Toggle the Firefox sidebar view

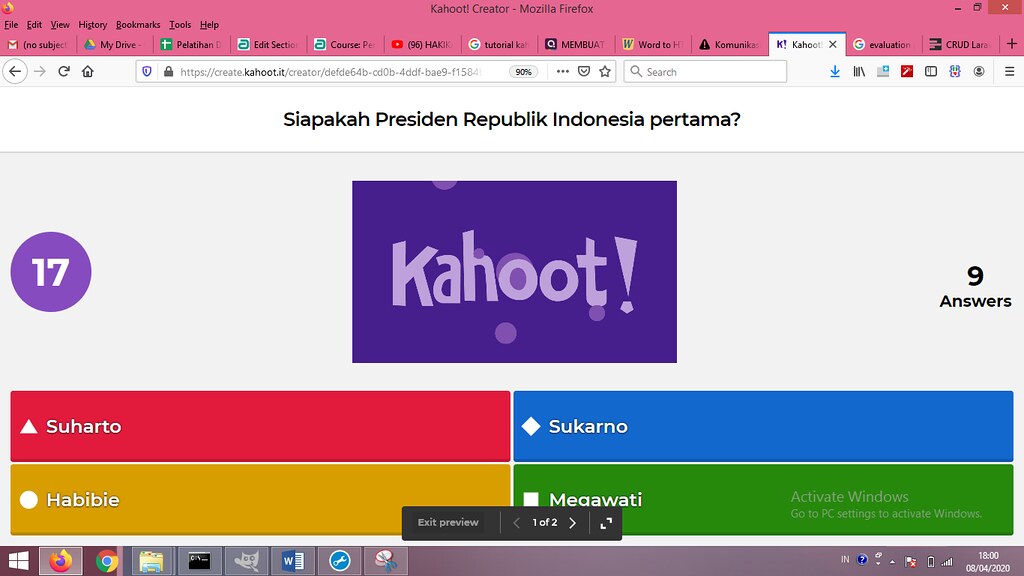coord(931,72)
